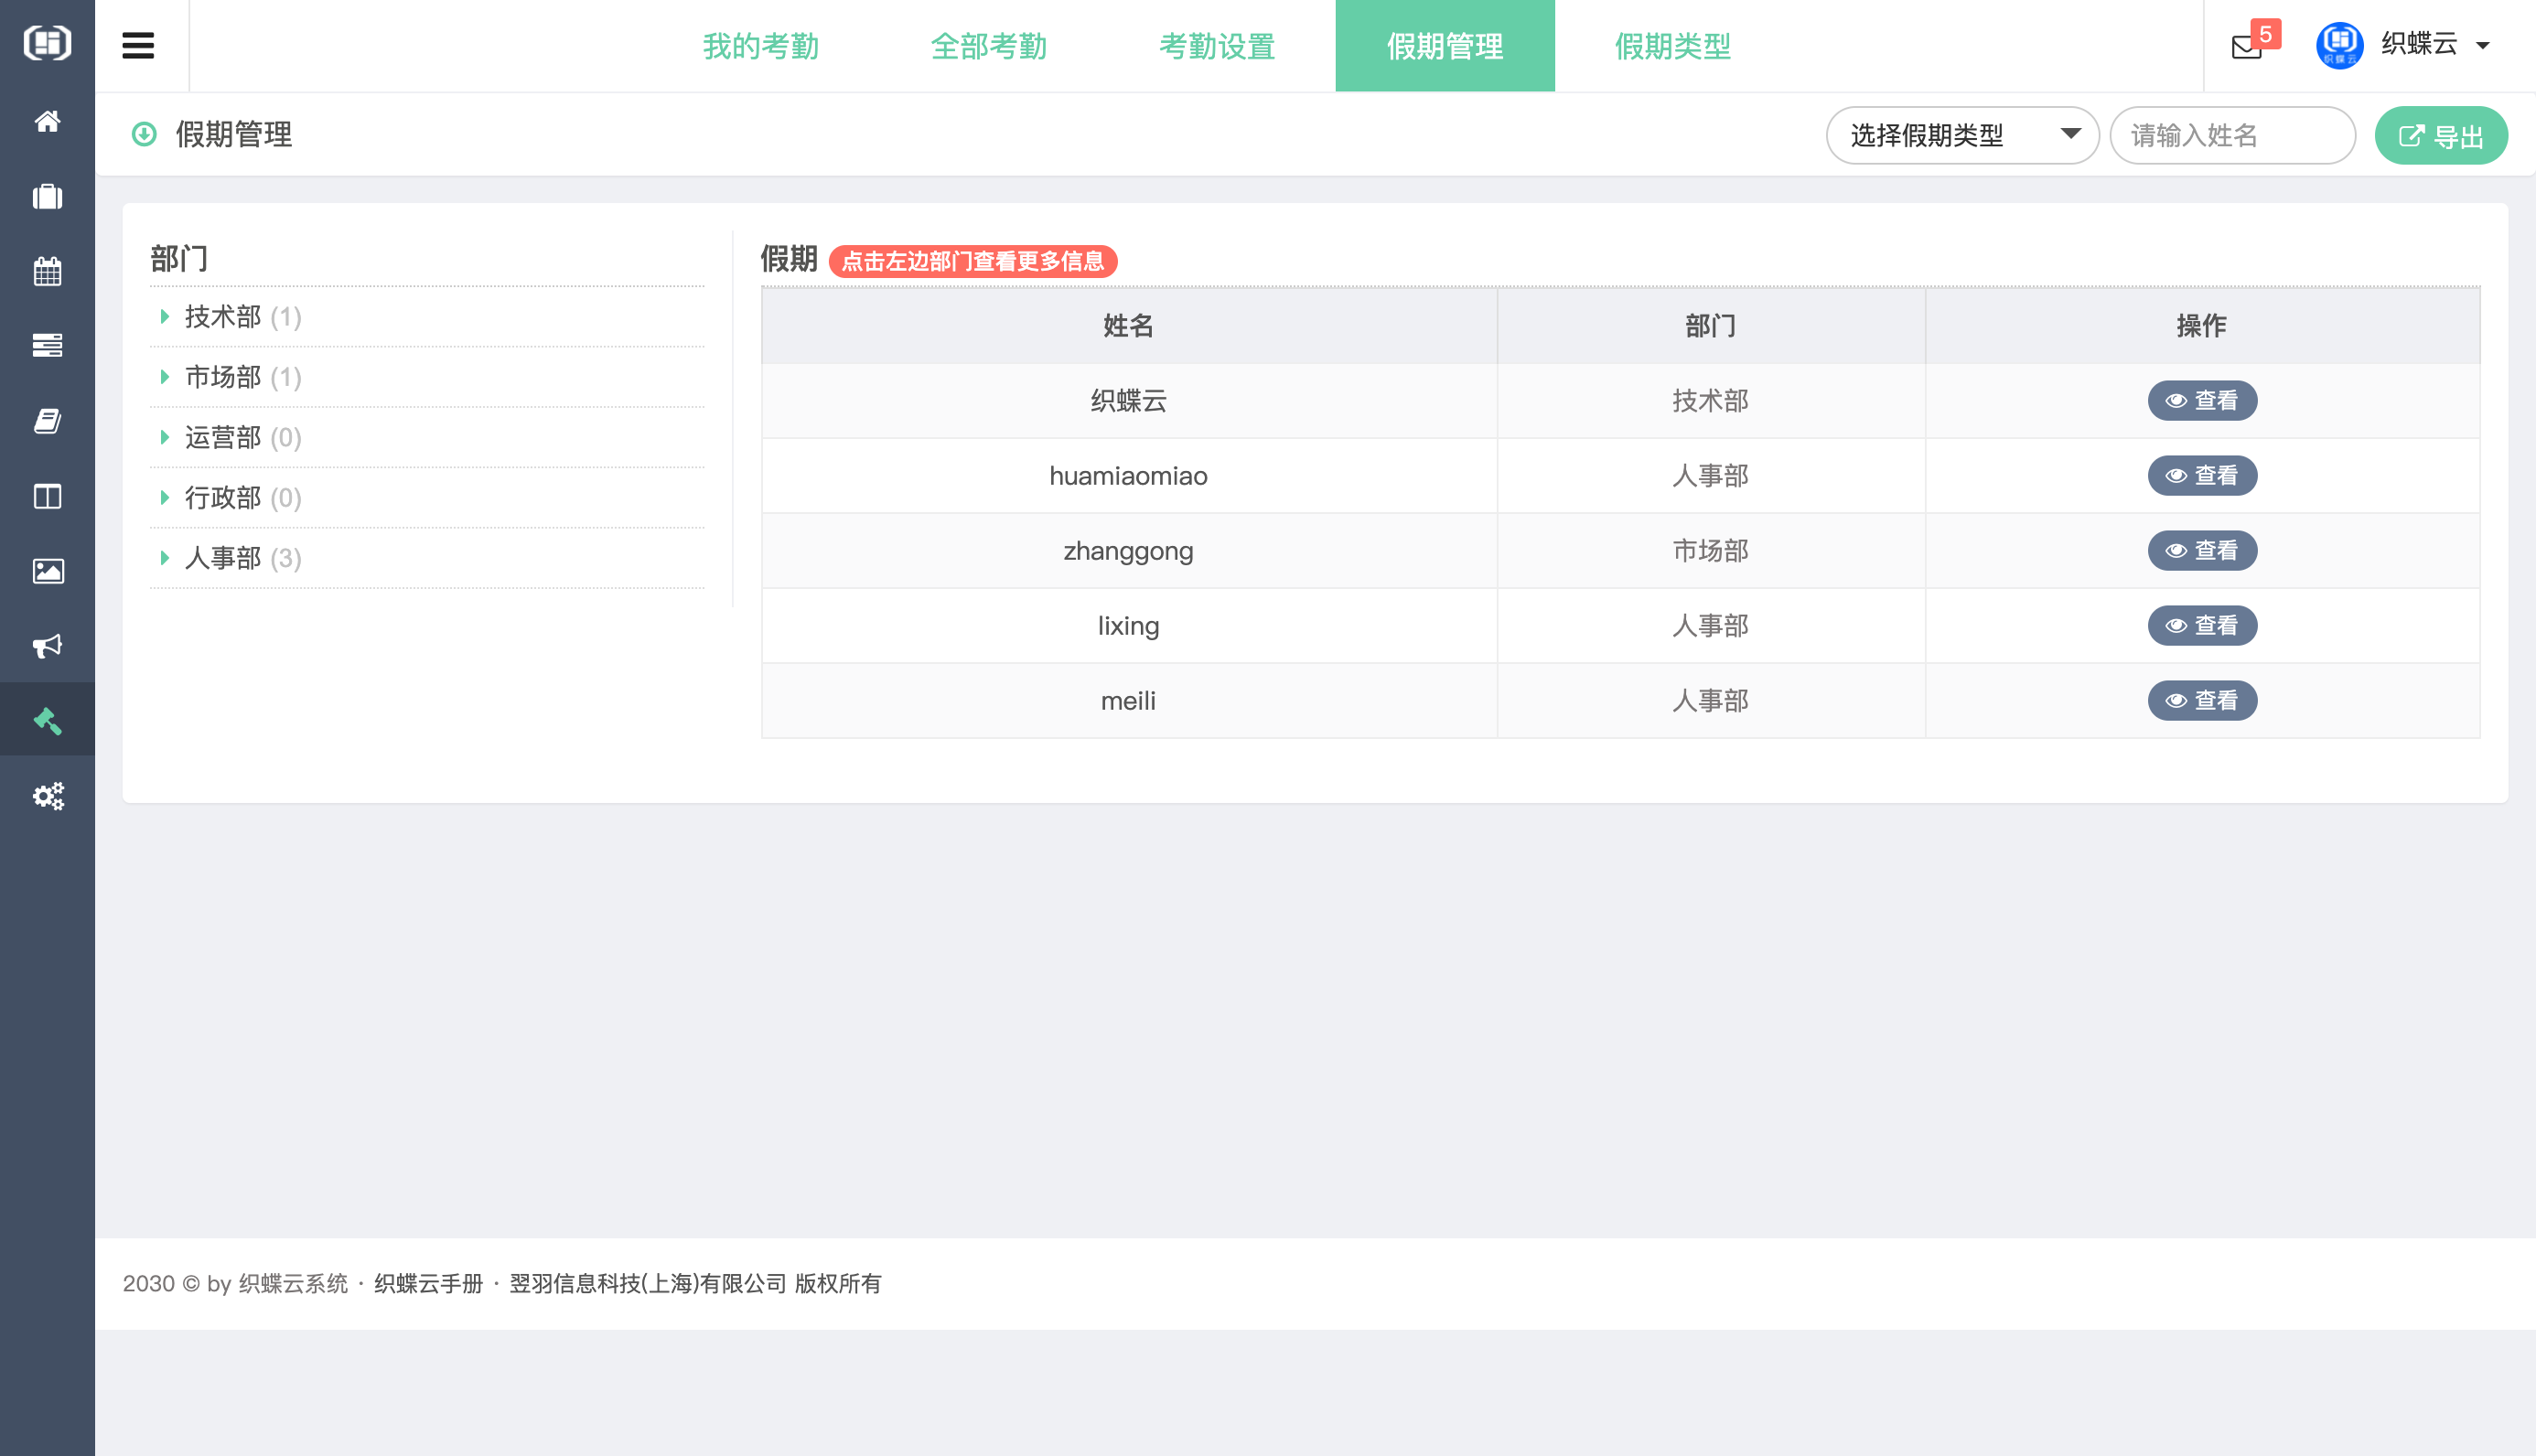Click the gears settings sidebar icon
Viewport: 2536px width, 1456px height.
47,796
